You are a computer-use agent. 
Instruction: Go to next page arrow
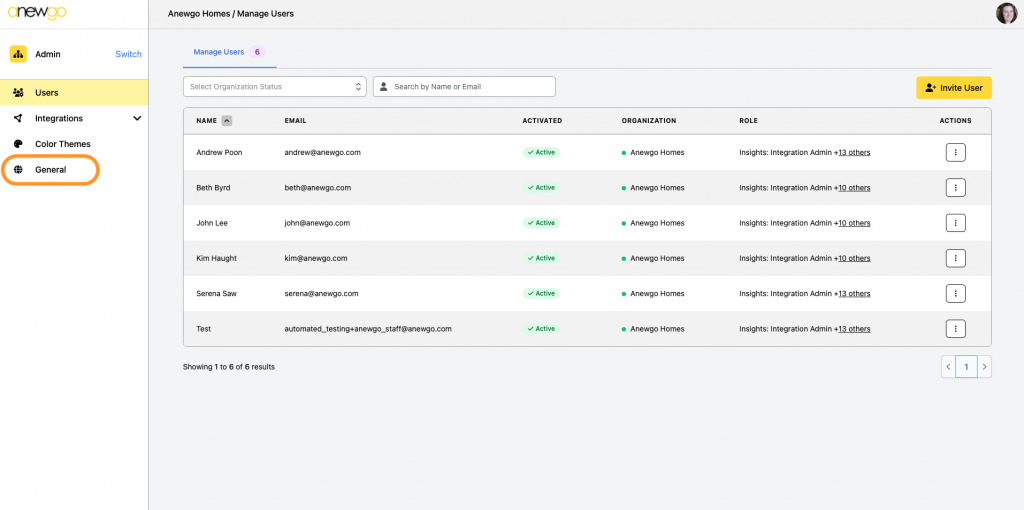point(985,367)
